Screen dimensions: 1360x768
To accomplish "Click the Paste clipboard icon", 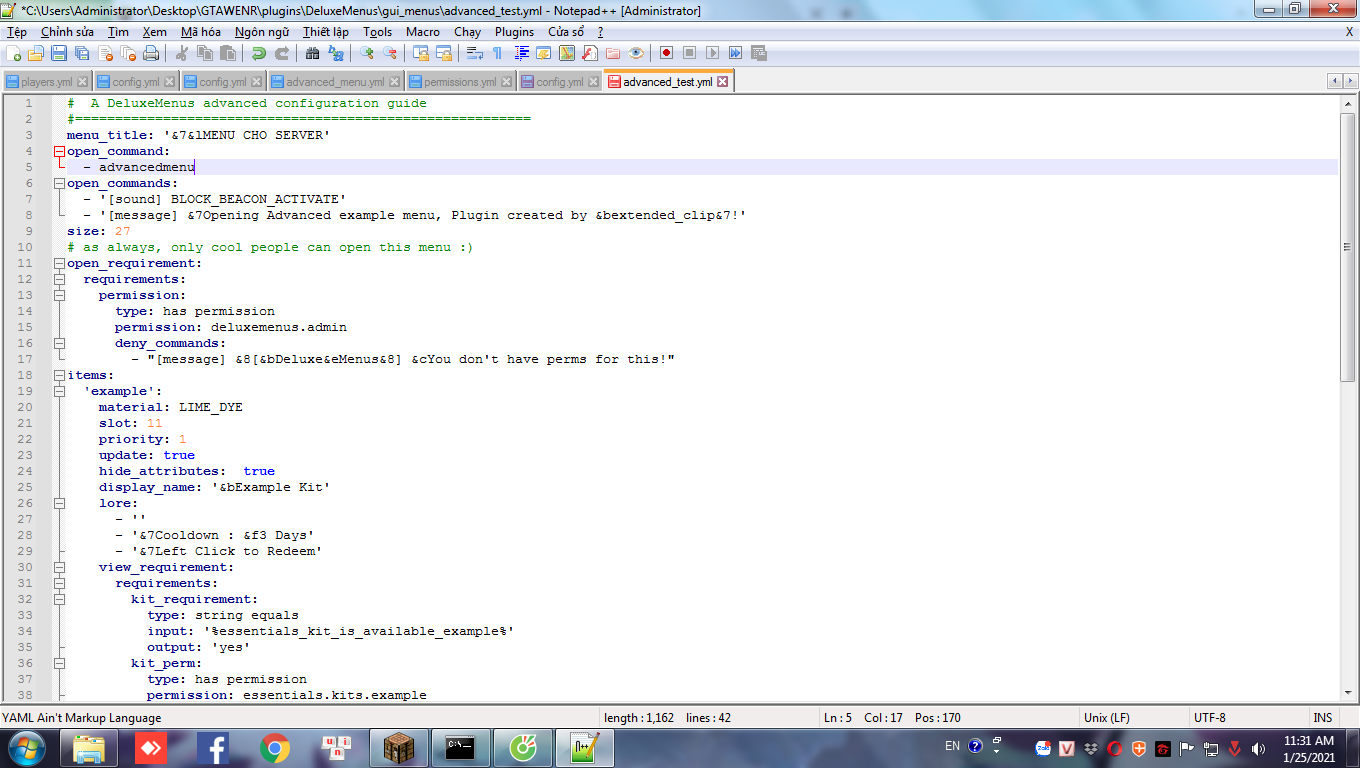I will tap(228, 53).
